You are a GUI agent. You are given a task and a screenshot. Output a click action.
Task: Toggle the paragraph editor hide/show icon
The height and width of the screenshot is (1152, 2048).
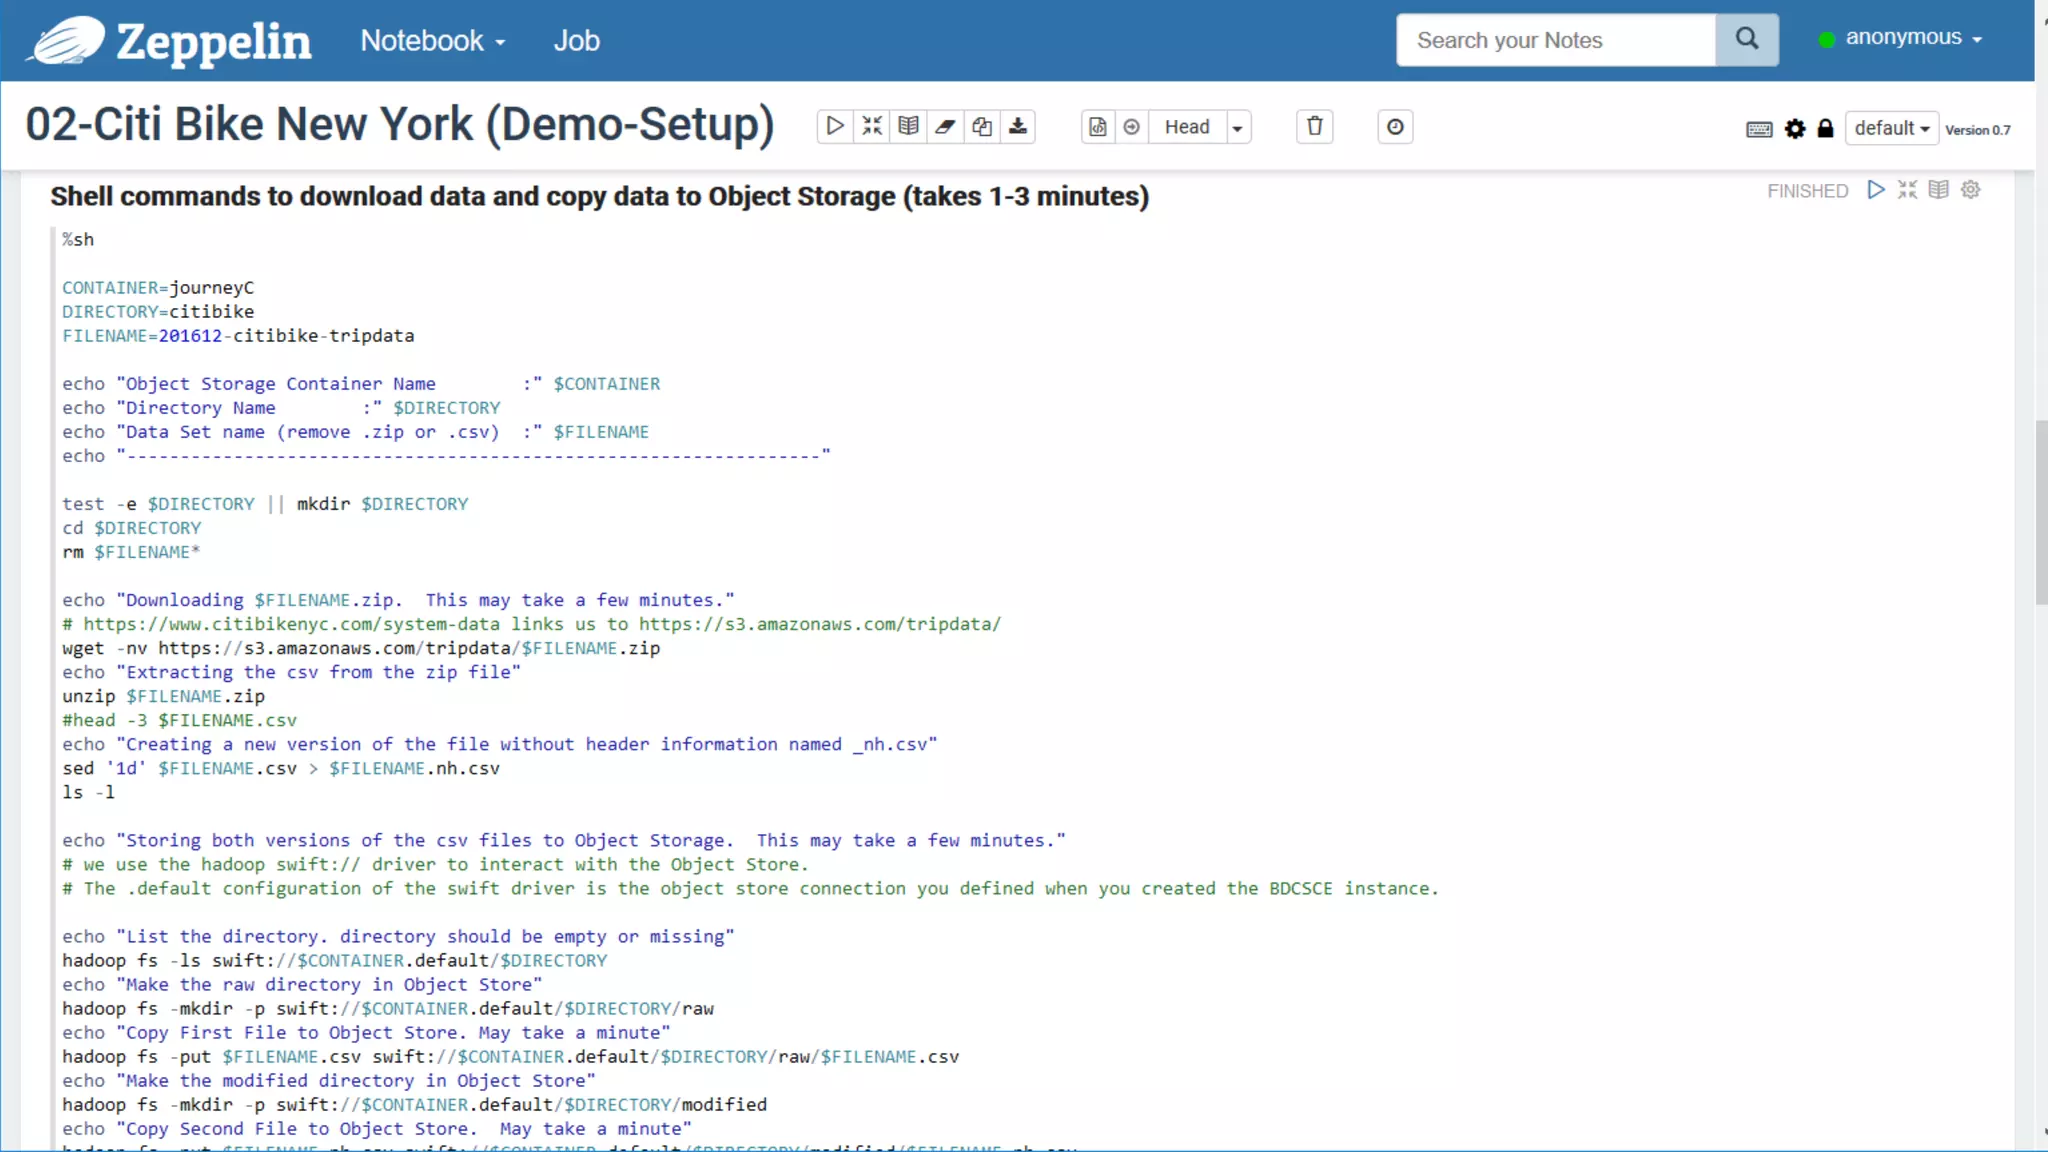pos(1907,190)
